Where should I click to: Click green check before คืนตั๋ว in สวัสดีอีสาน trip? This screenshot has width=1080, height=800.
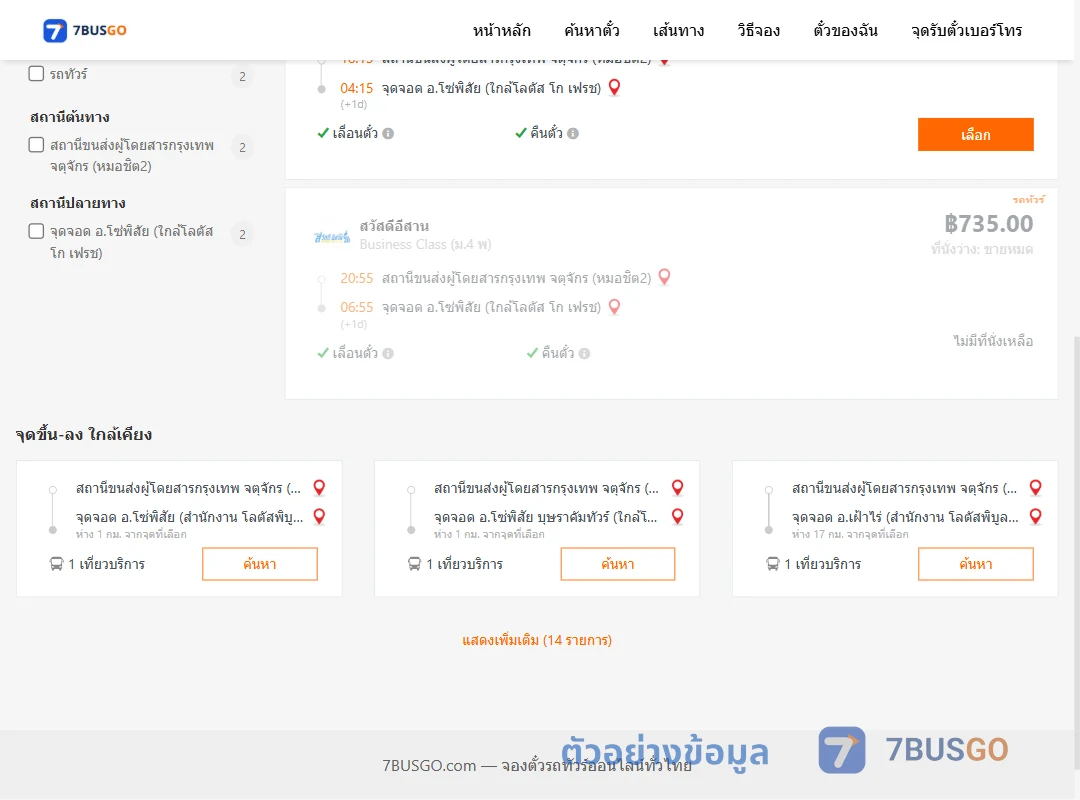[x=532, y=353]
